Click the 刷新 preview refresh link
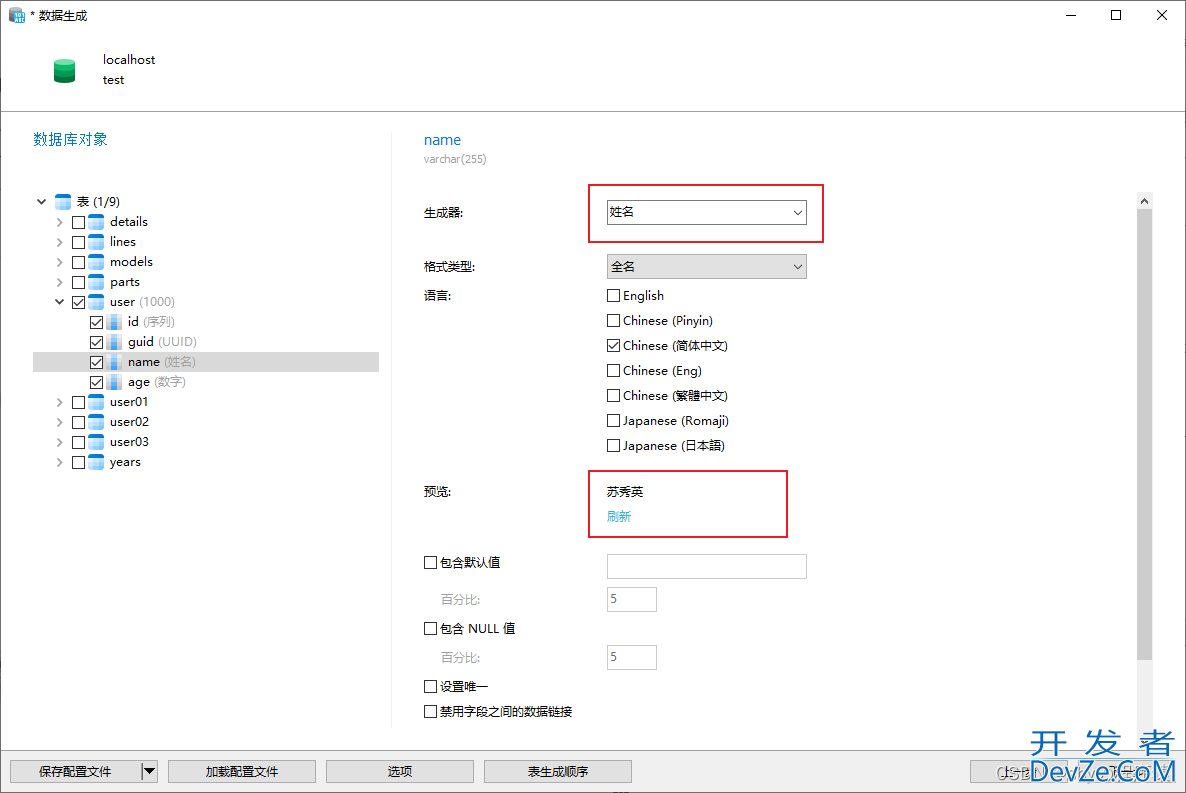Viewport: 1186px width, 793px height. pyautogui.click(x=619, y=517)
